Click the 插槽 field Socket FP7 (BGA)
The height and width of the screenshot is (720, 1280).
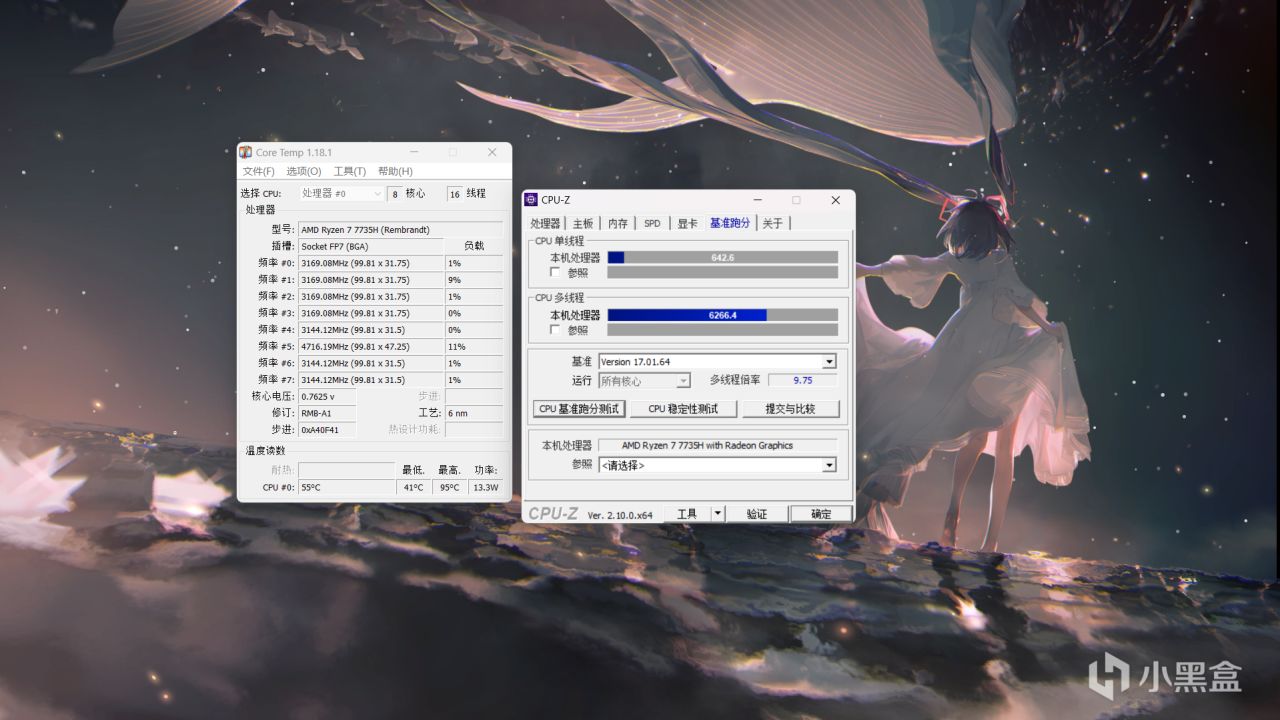coord(370,246)
